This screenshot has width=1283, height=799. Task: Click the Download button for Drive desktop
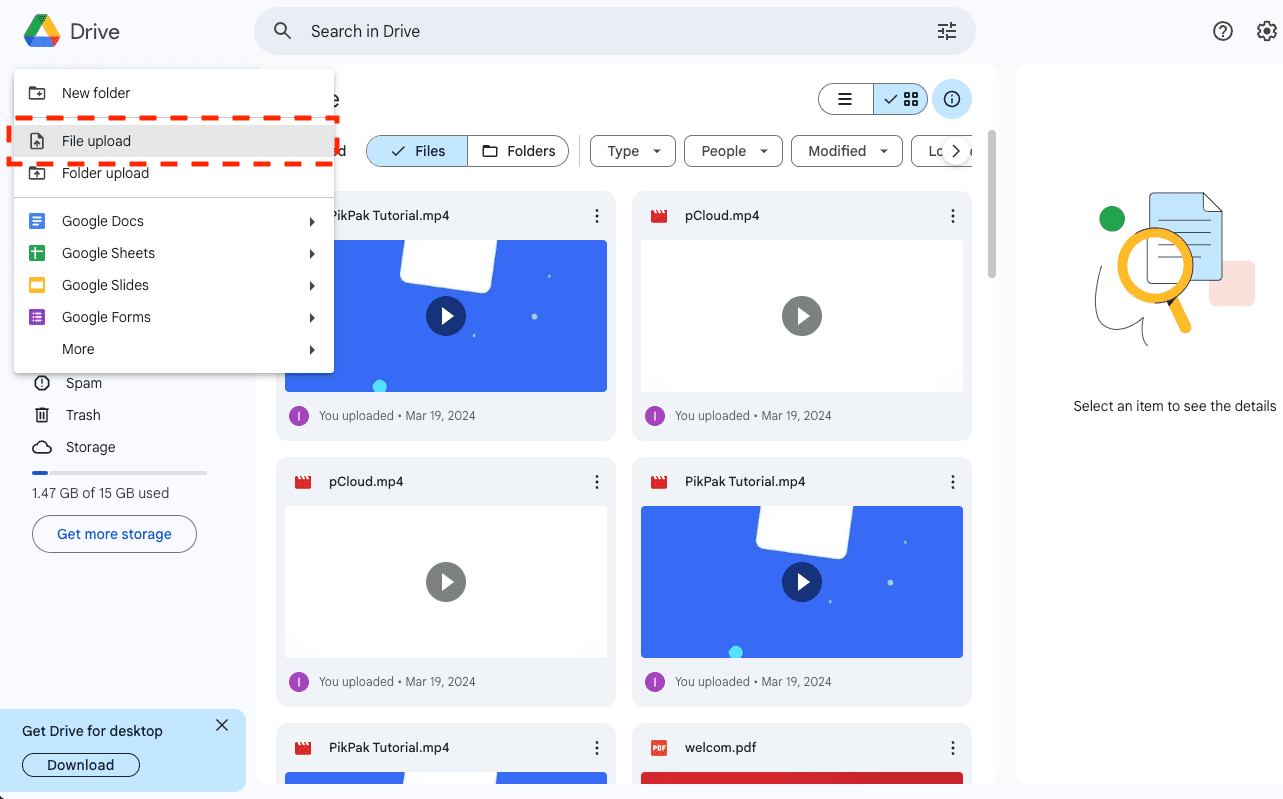[x=81, y=765]
